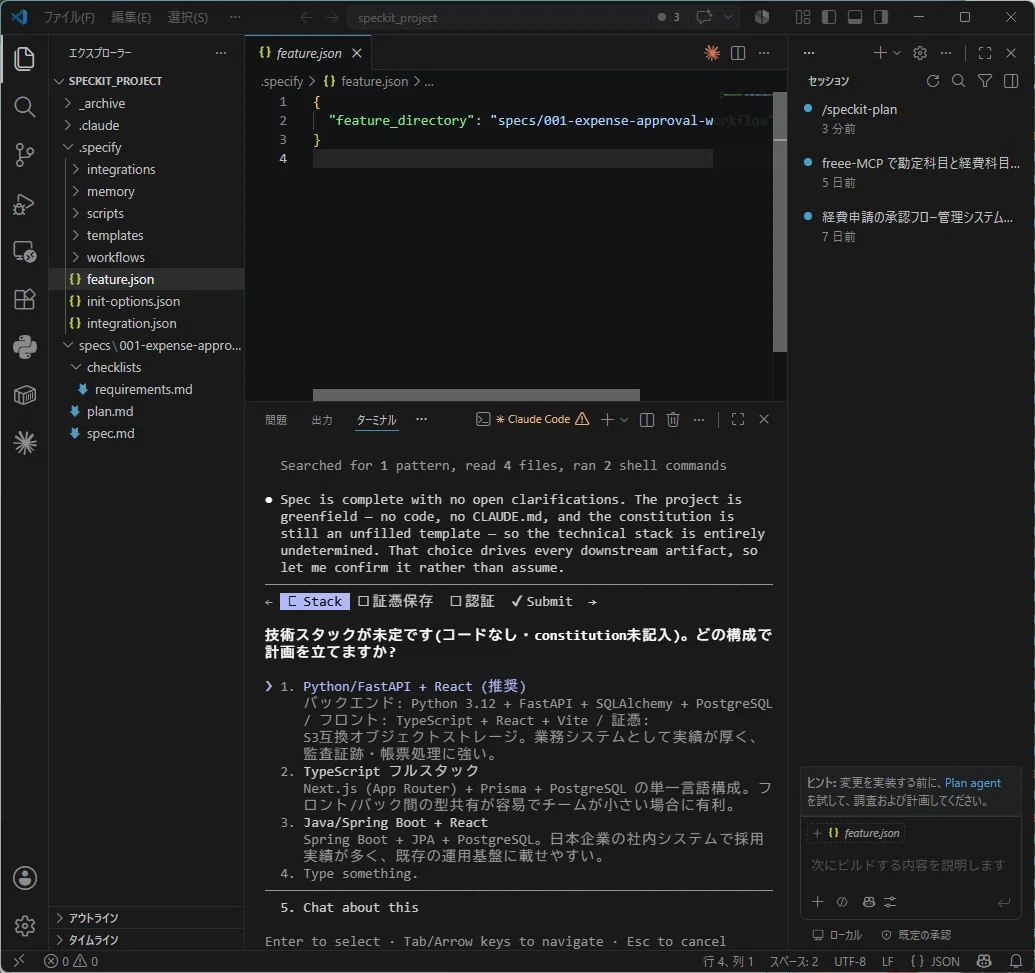Open terminal launch profile dropdown arrow
The height and width of the screenshot is (973, 1035).
coord(624,420)
